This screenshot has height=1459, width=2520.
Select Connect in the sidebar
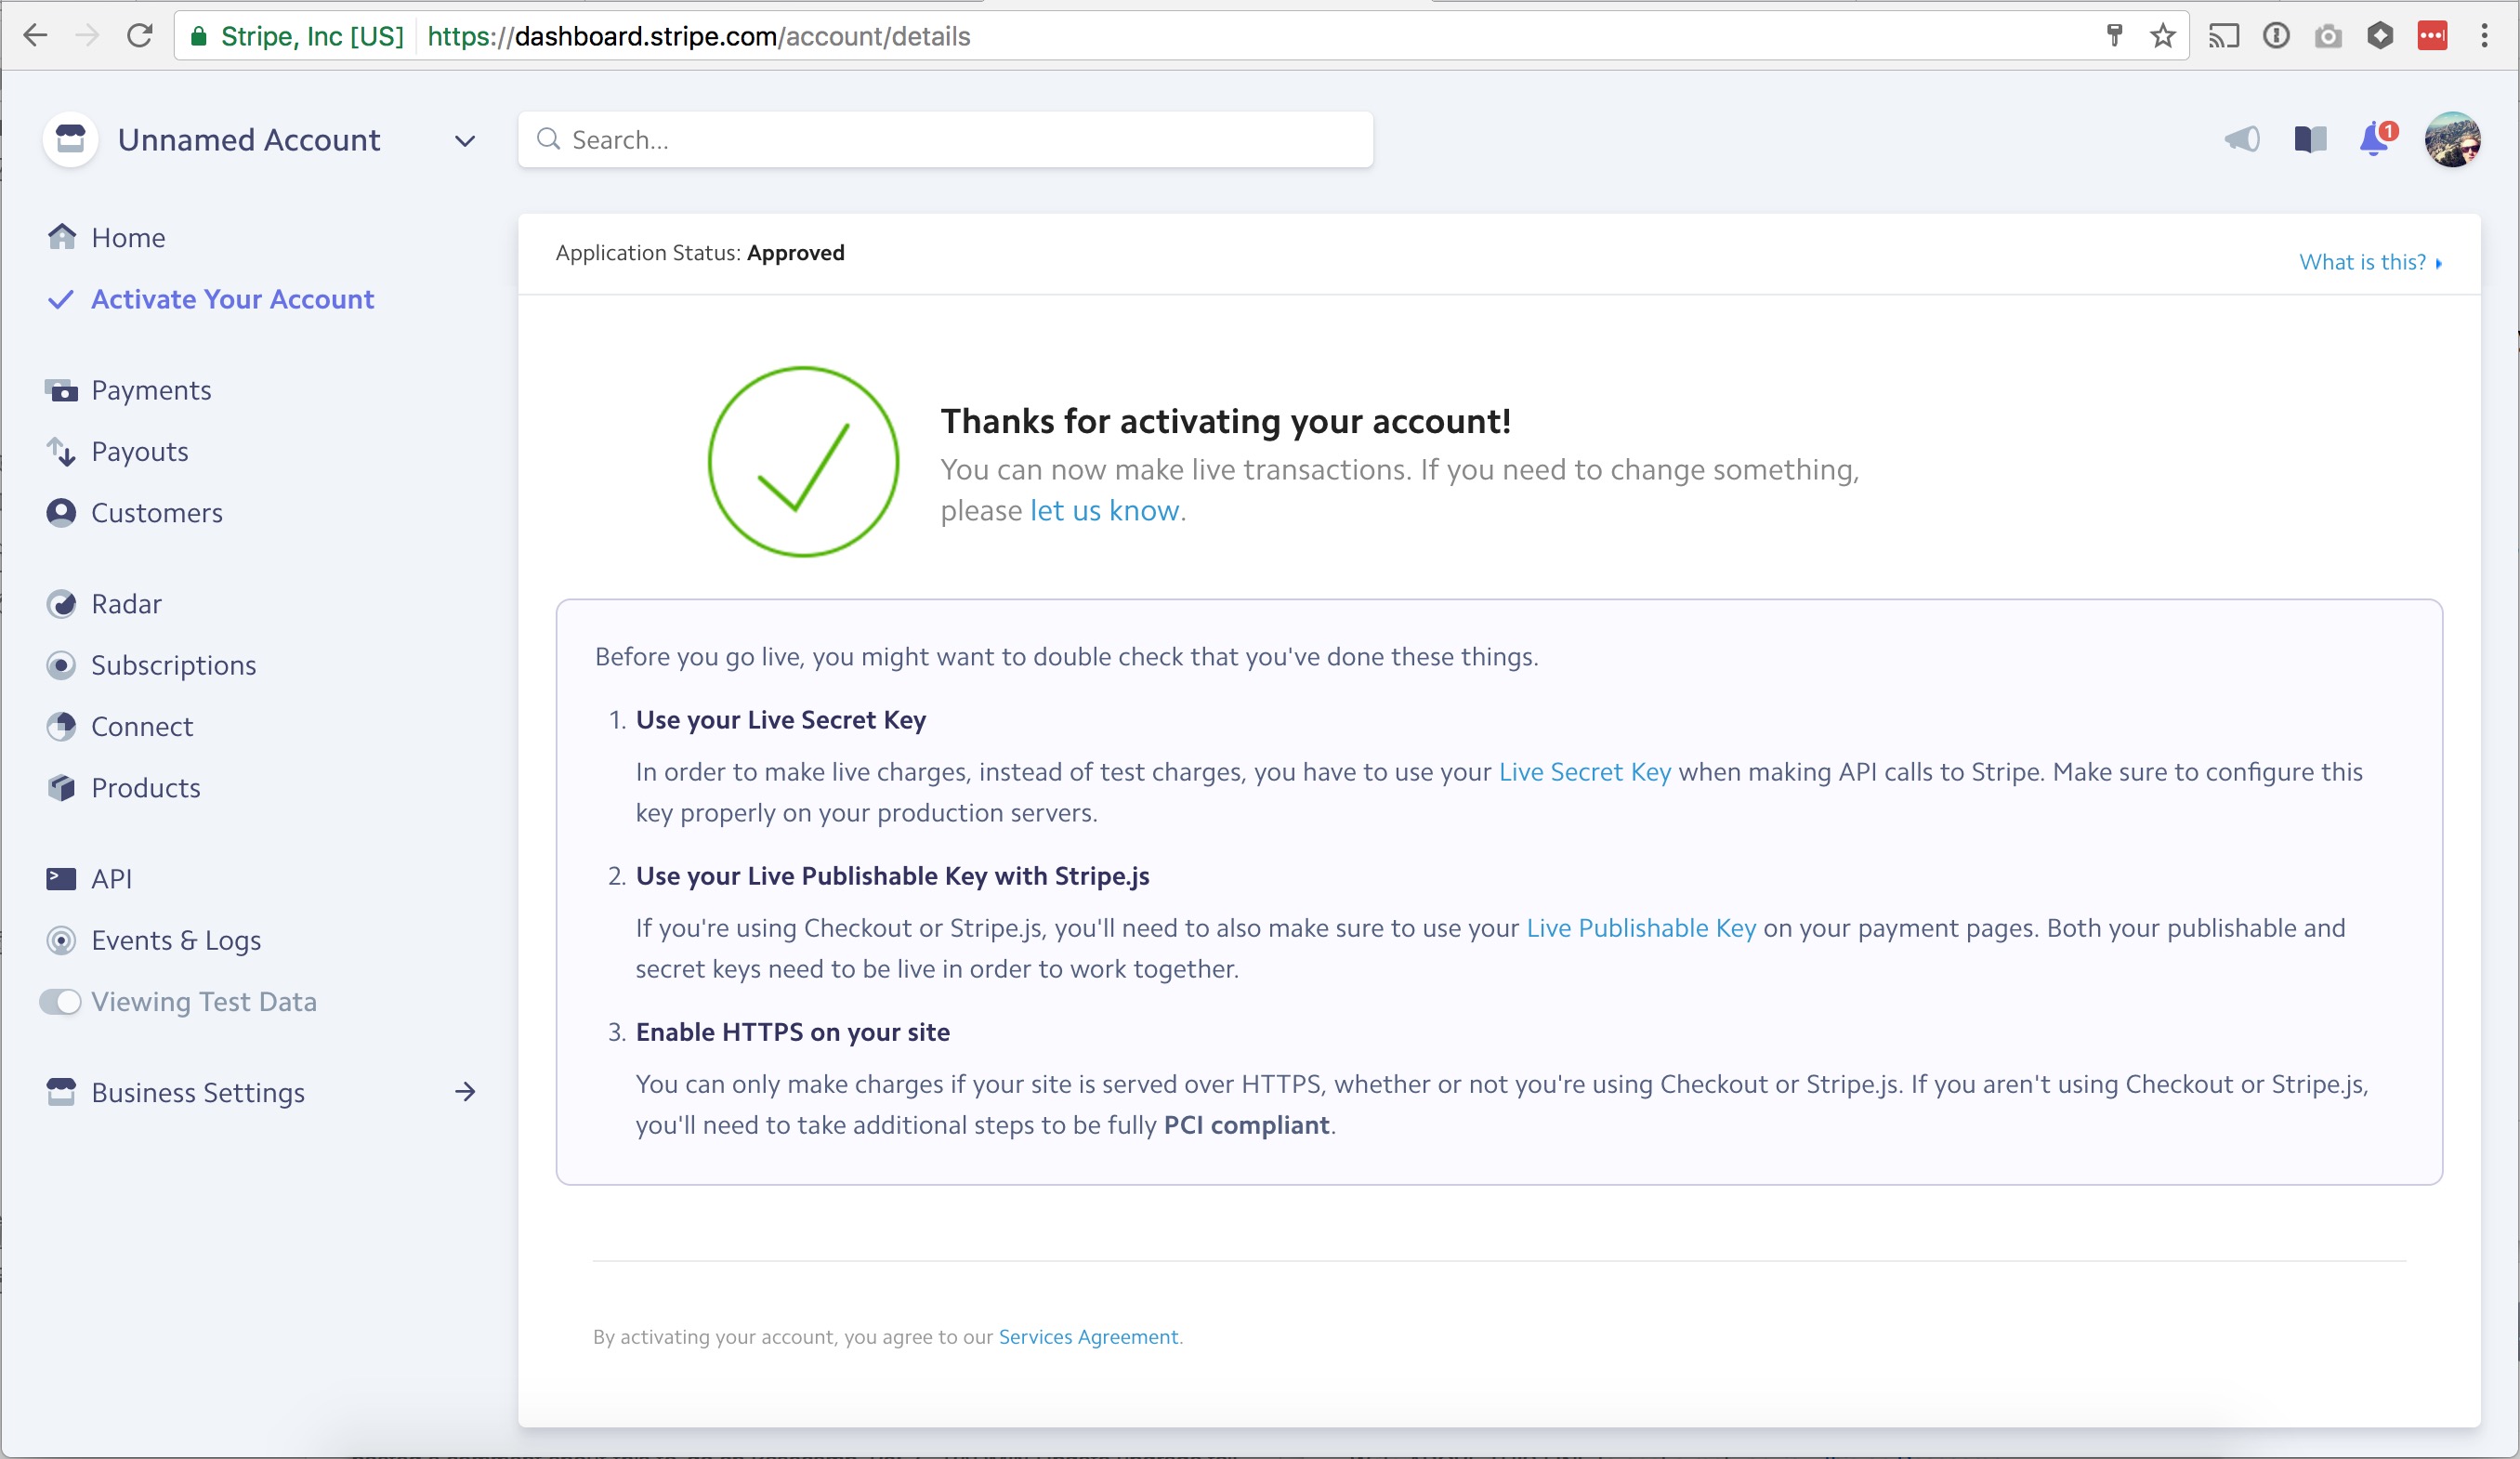(142, 726)
